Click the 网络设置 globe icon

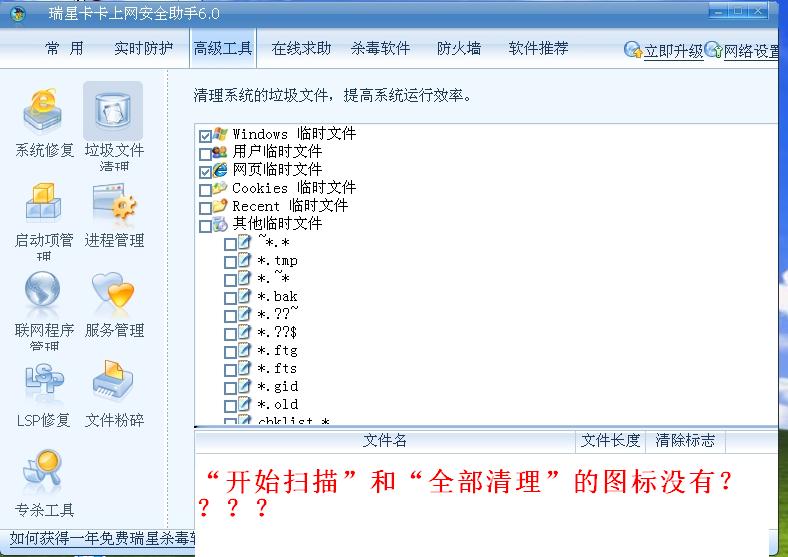[714, 50]
